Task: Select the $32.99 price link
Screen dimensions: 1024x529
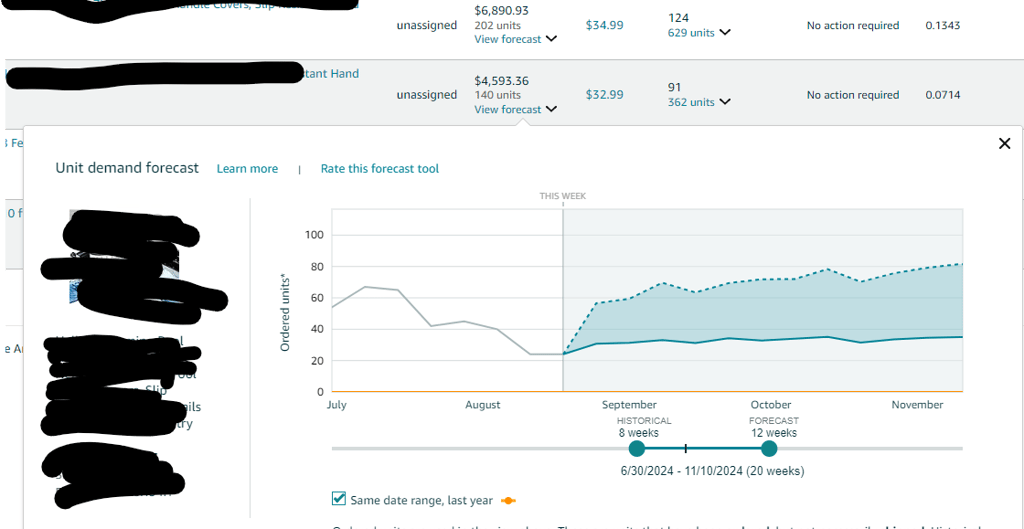Action: coord(604,95)
